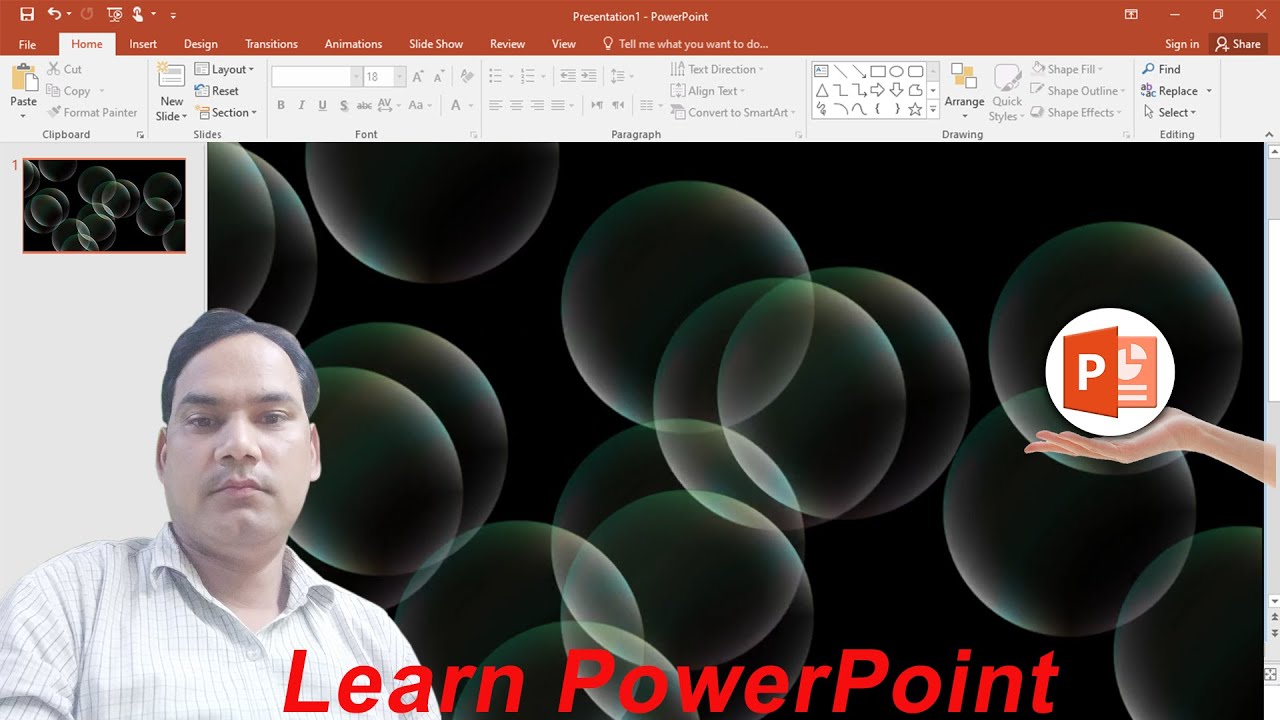
Task: Choose the rectangle shape in shapes gallery
Action: [878, 71]
